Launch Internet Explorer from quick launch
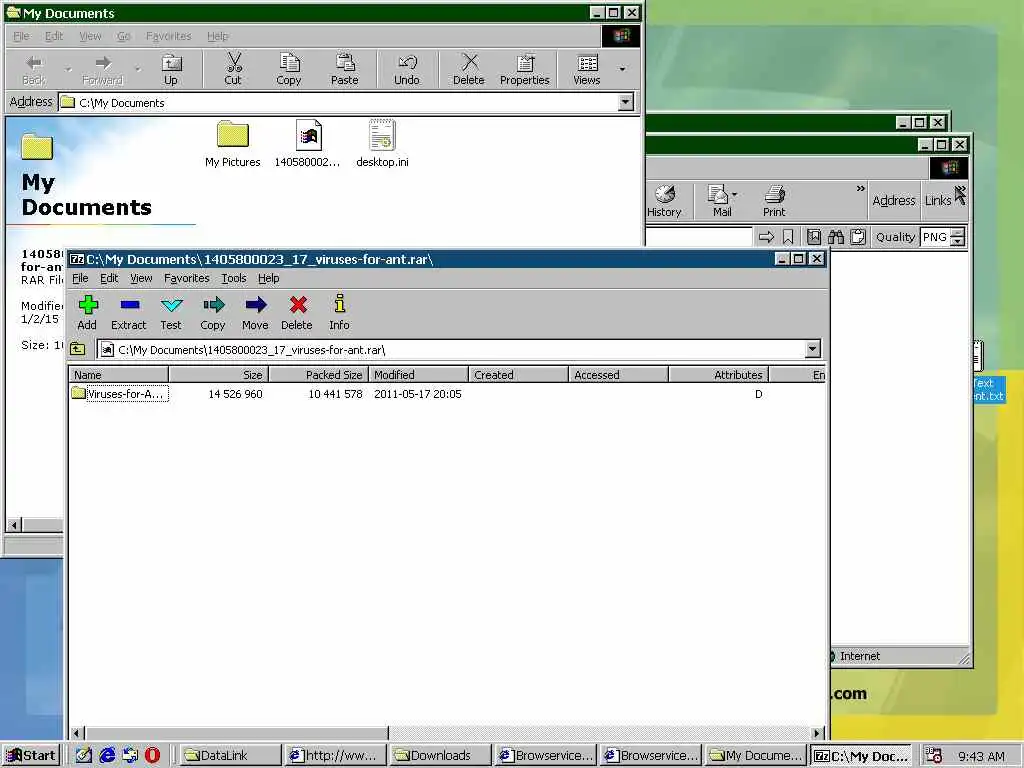Screen dimensions: 1024x768 [107, 756]
